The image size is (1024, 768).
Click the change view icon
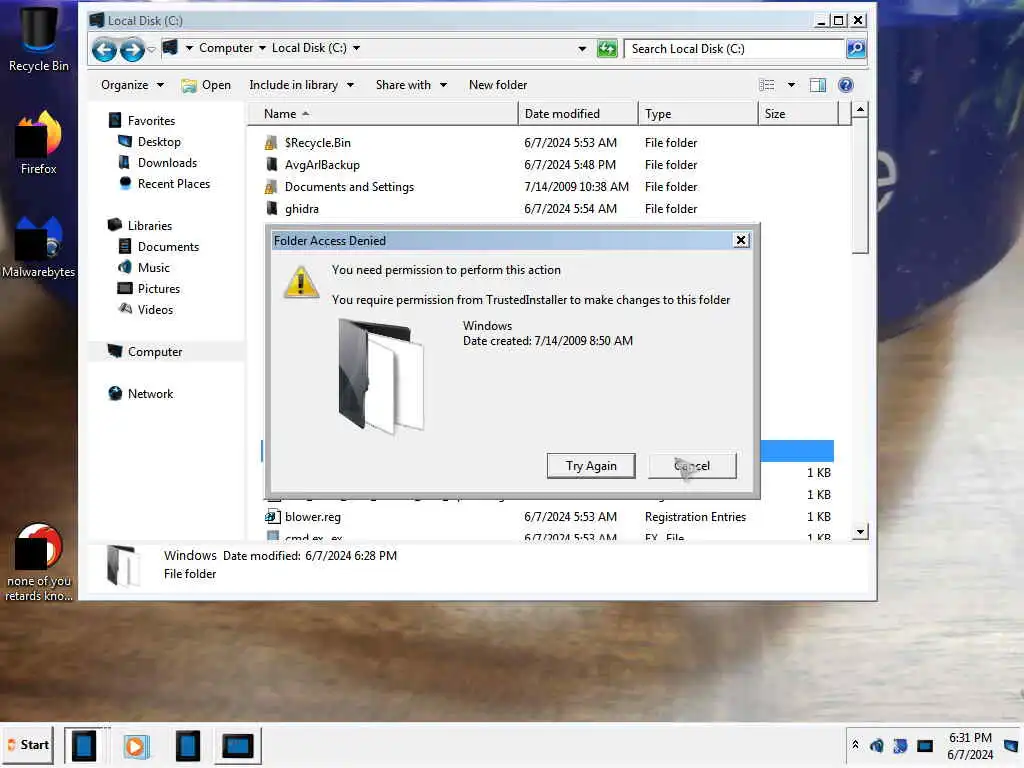tap(767, 85)
